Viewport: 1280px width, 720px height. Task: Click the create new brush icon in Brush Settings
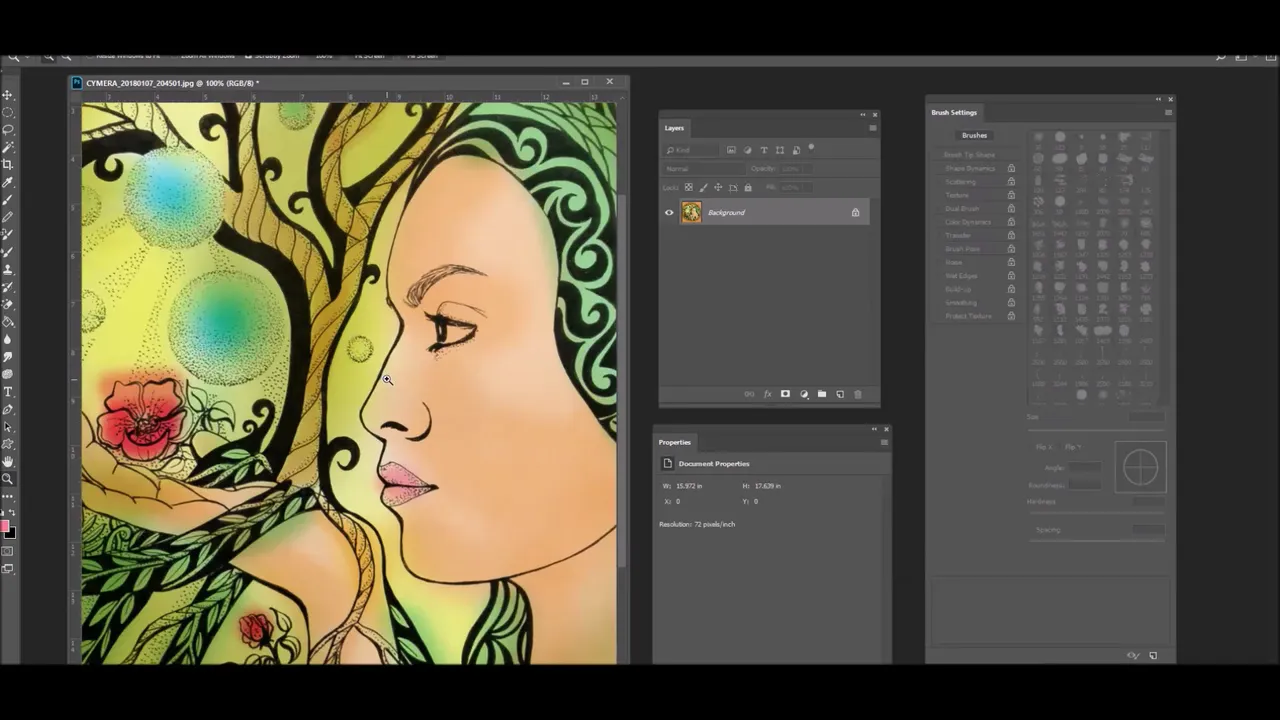click(x=1153, y=655)
